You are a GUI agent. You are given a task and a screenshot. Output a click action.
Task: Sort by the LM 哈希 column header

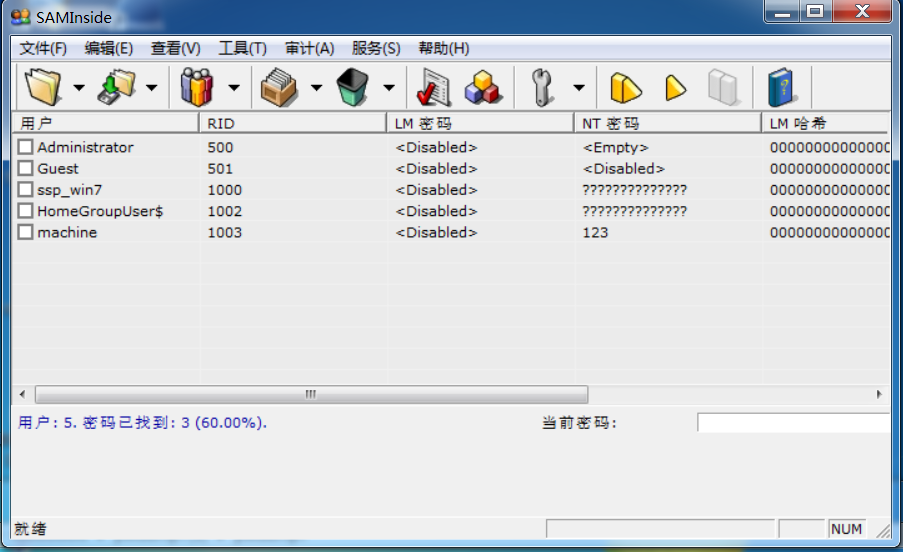click(826, 123)
